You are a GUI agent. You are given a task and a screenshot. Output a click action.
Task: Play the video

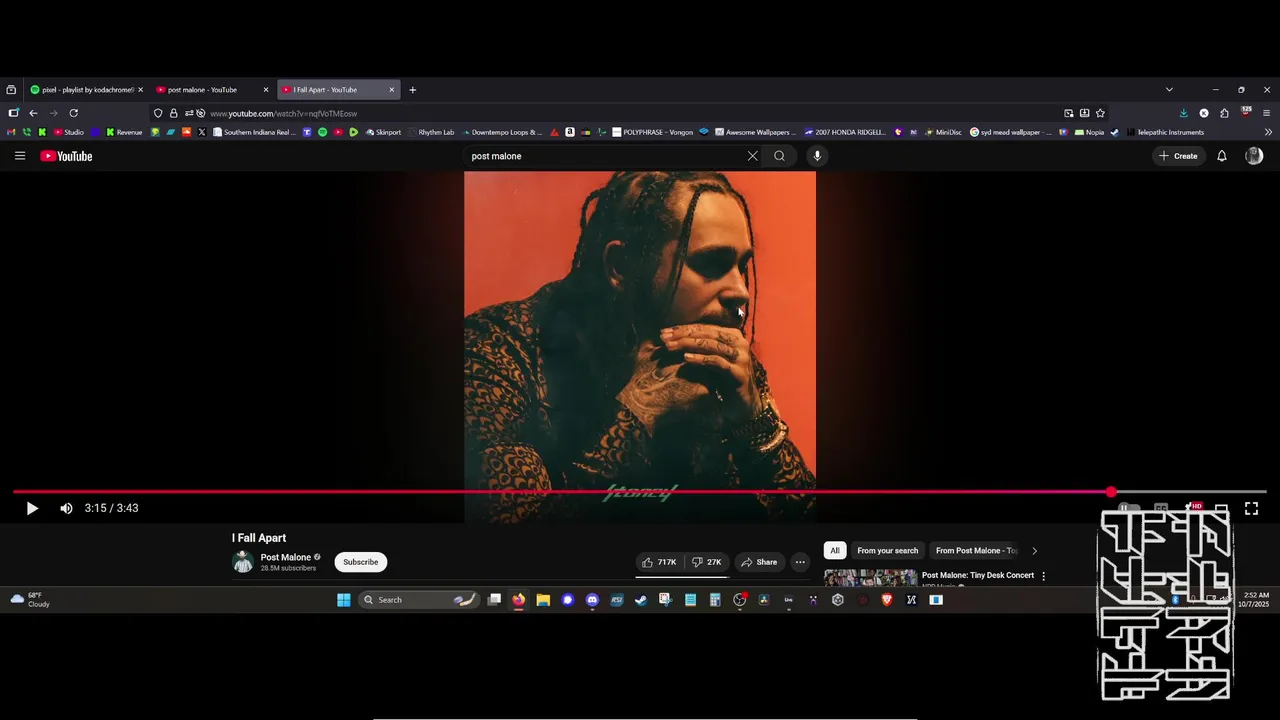(x=32, y=508)
